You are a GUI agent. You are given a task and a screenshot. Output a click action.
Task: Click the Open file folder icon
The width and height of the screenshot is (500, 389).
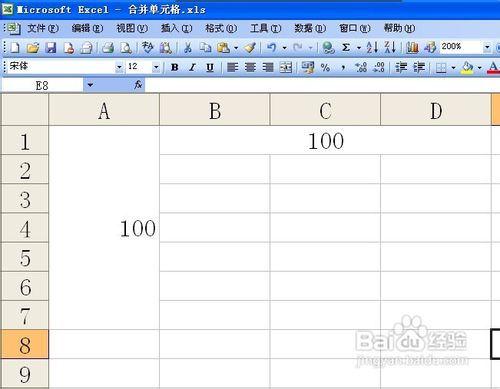33,48
